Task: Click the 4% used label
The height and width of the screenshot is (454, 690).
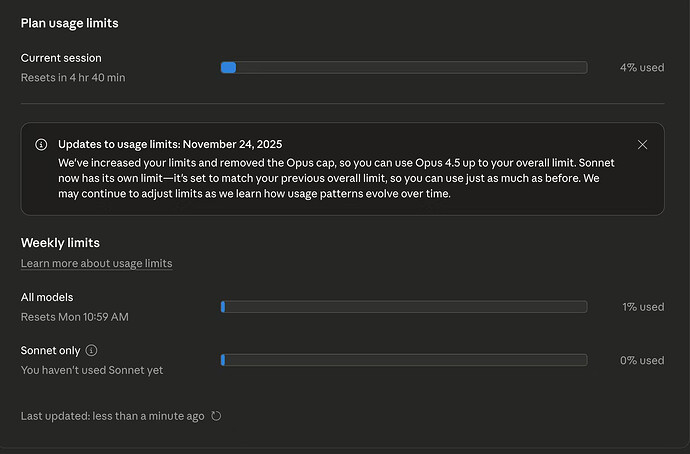Action: (641, 68)
